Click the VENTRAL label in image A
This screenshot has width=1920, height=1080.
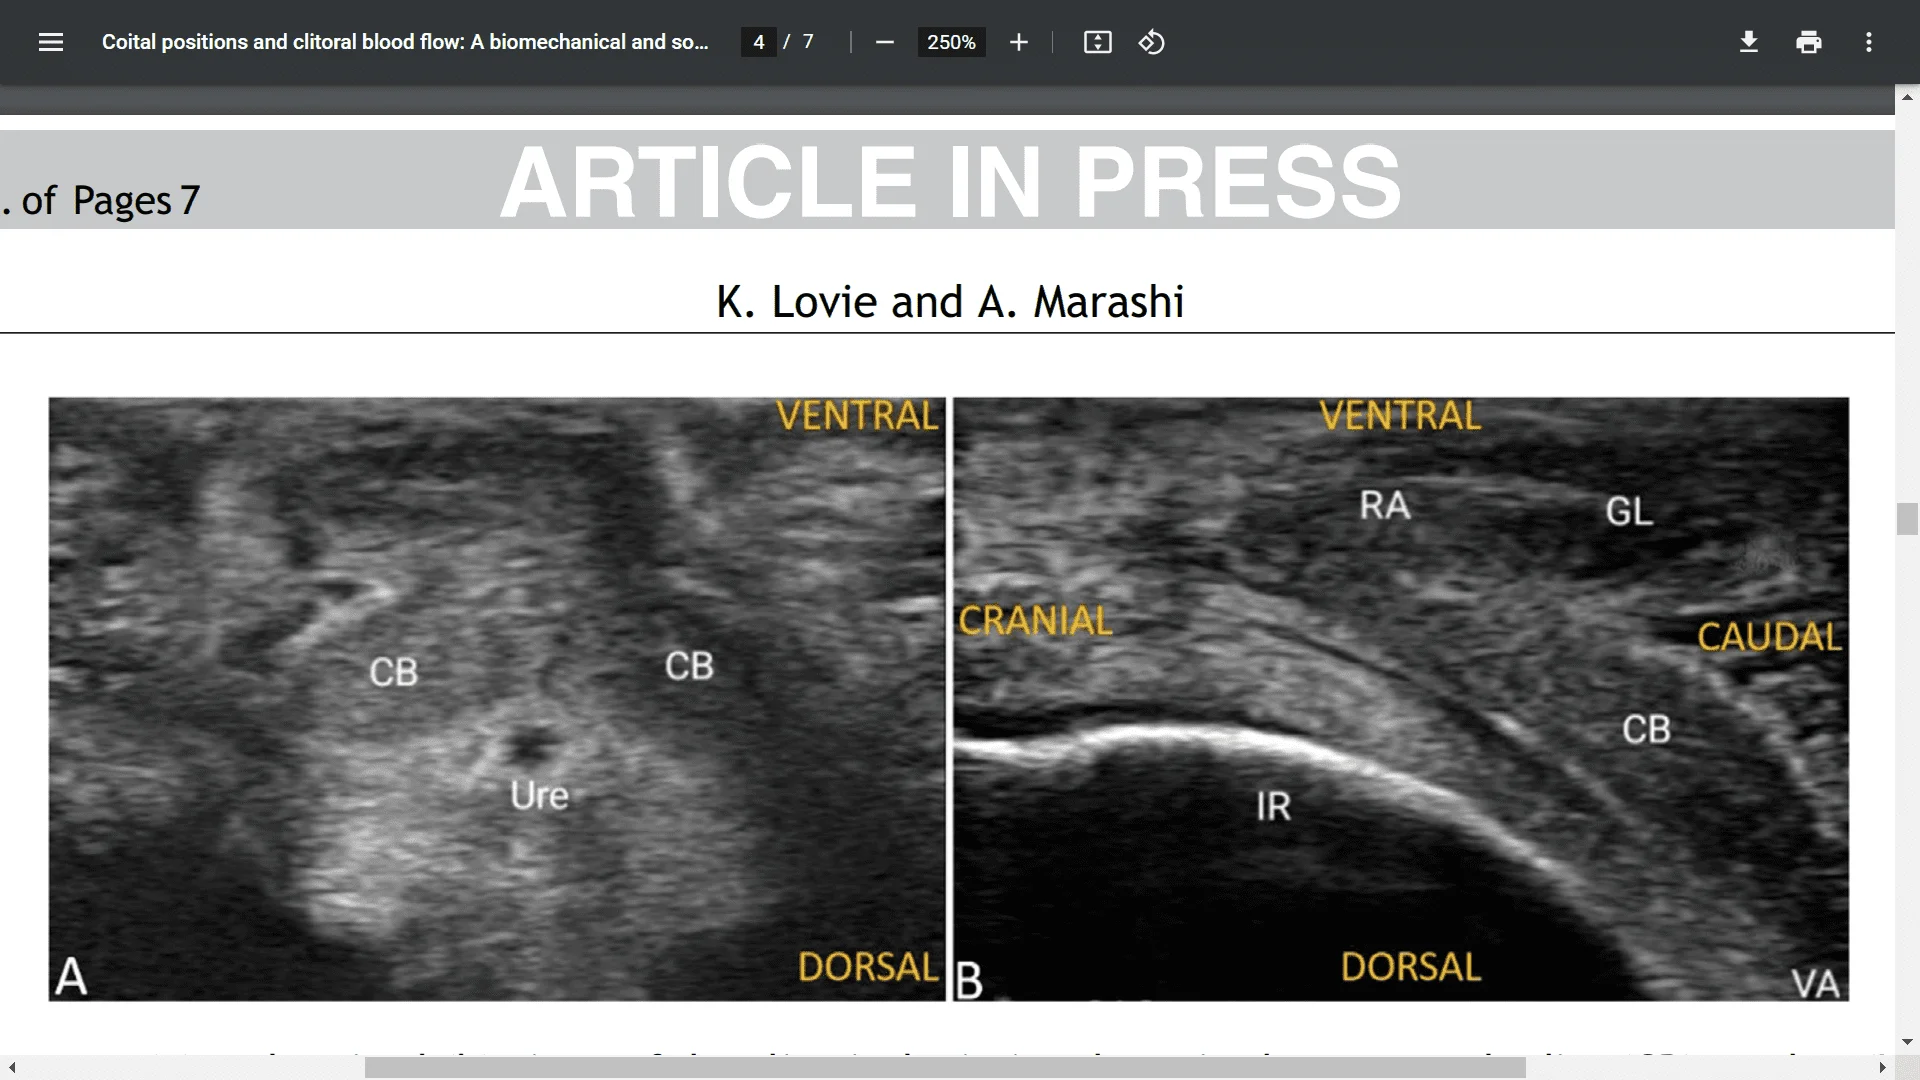point(857,415)
